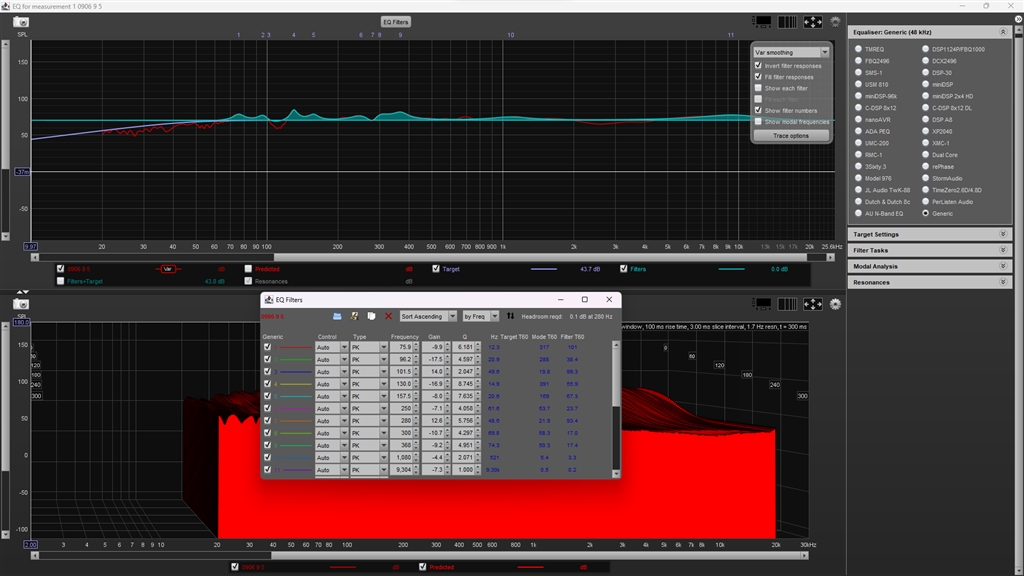Enable Show each filter checkbox
The image size is (1024, 576).
(758, 88)
